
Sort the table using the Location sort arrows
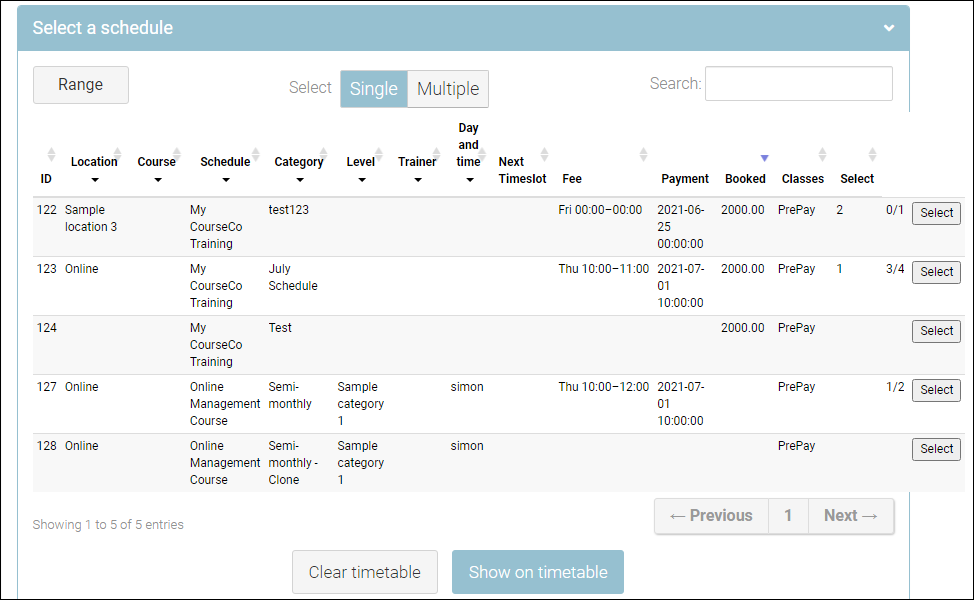click(118, 155)
